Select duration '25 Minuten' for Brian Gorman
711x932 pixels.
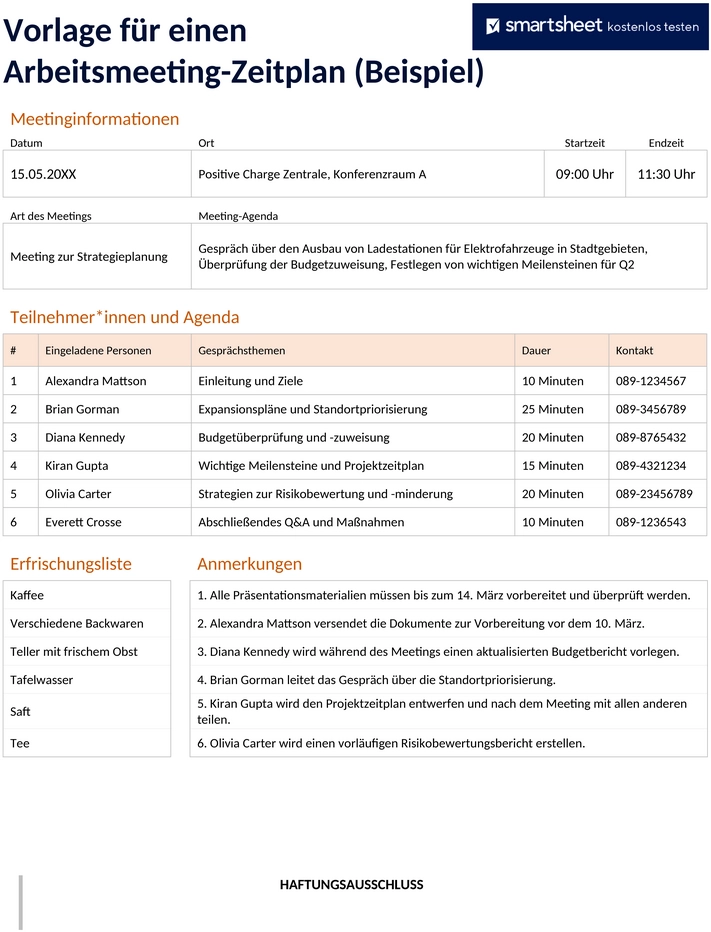click(553, 409)
